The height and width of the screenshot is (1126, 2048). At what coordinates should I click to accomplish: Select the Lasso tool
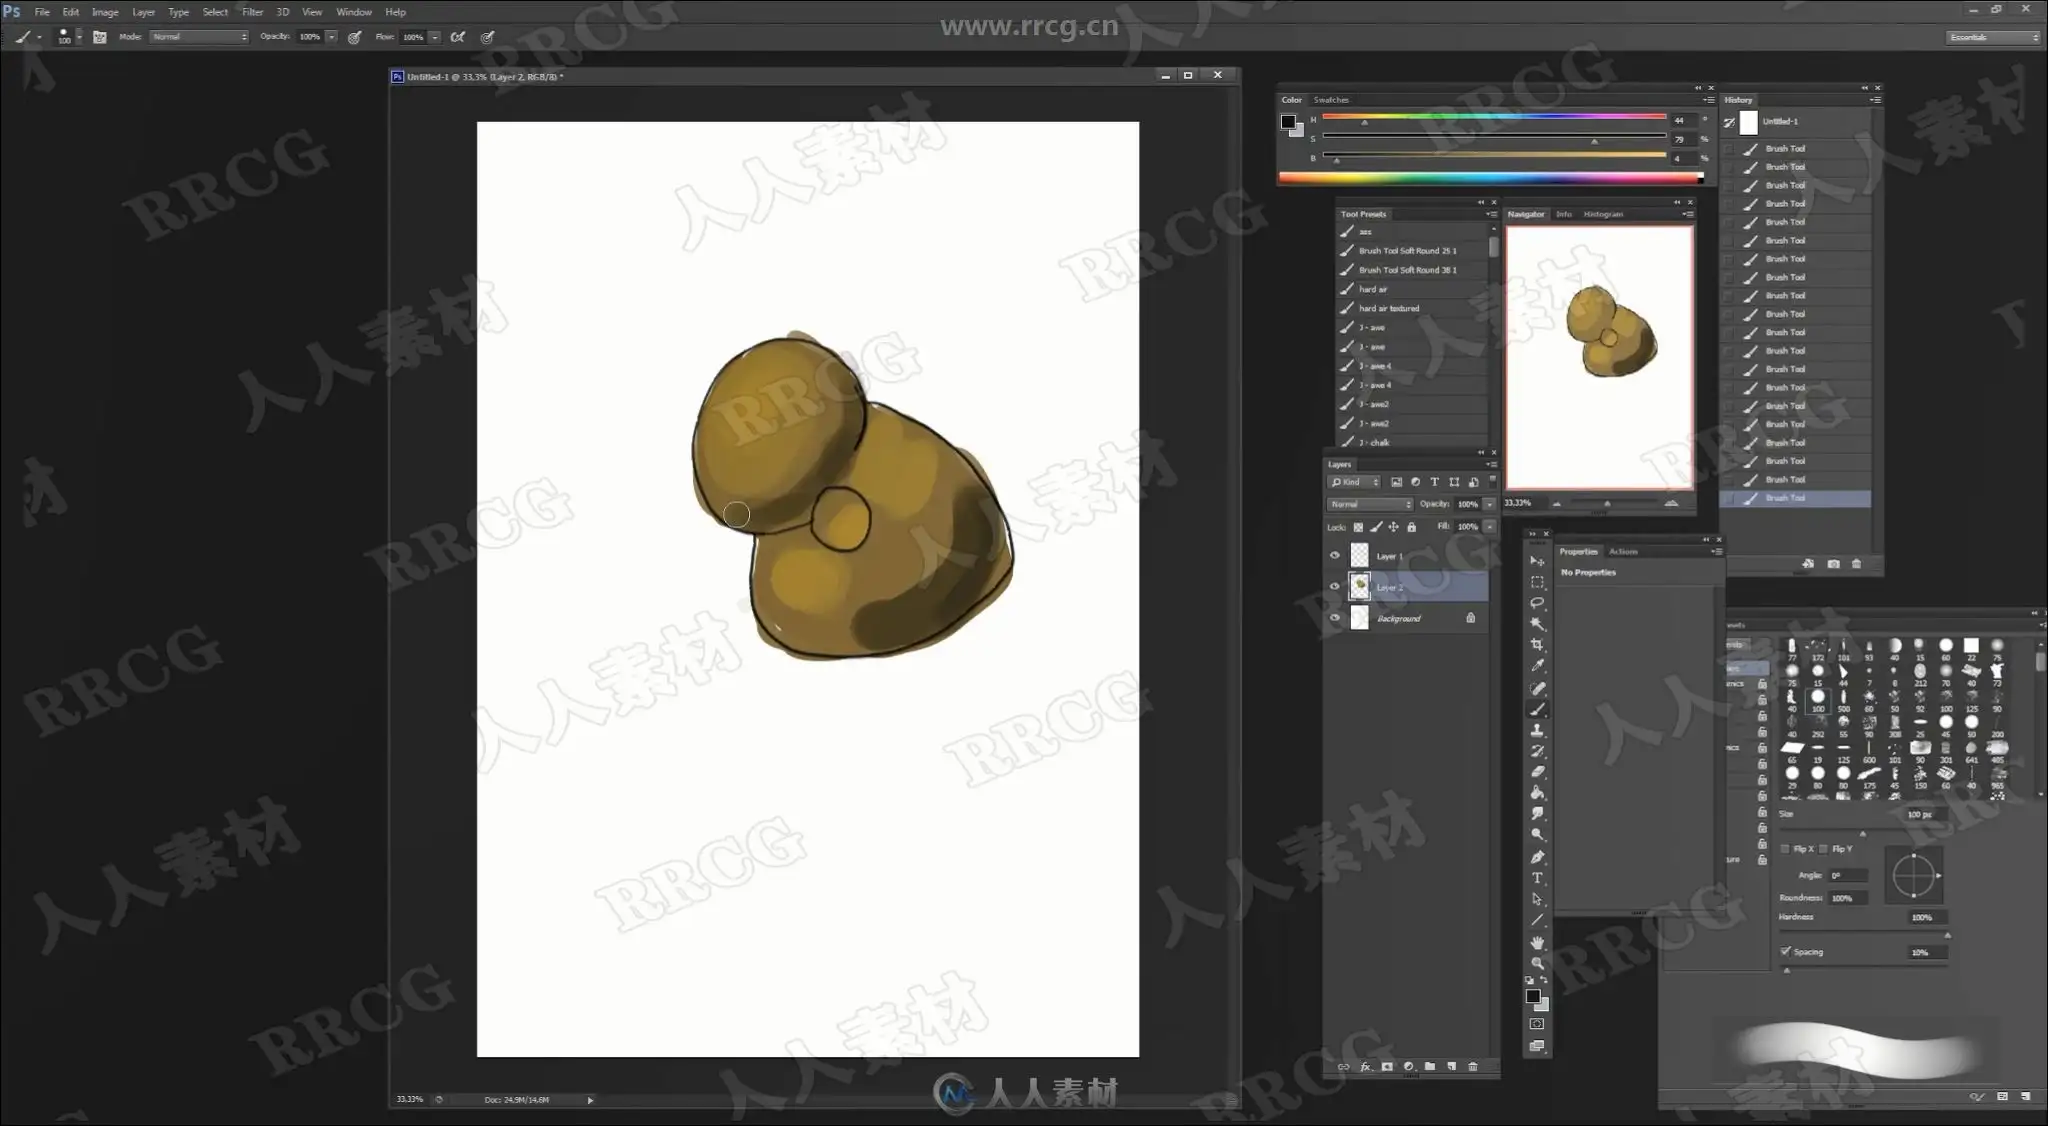point(1537,603)
